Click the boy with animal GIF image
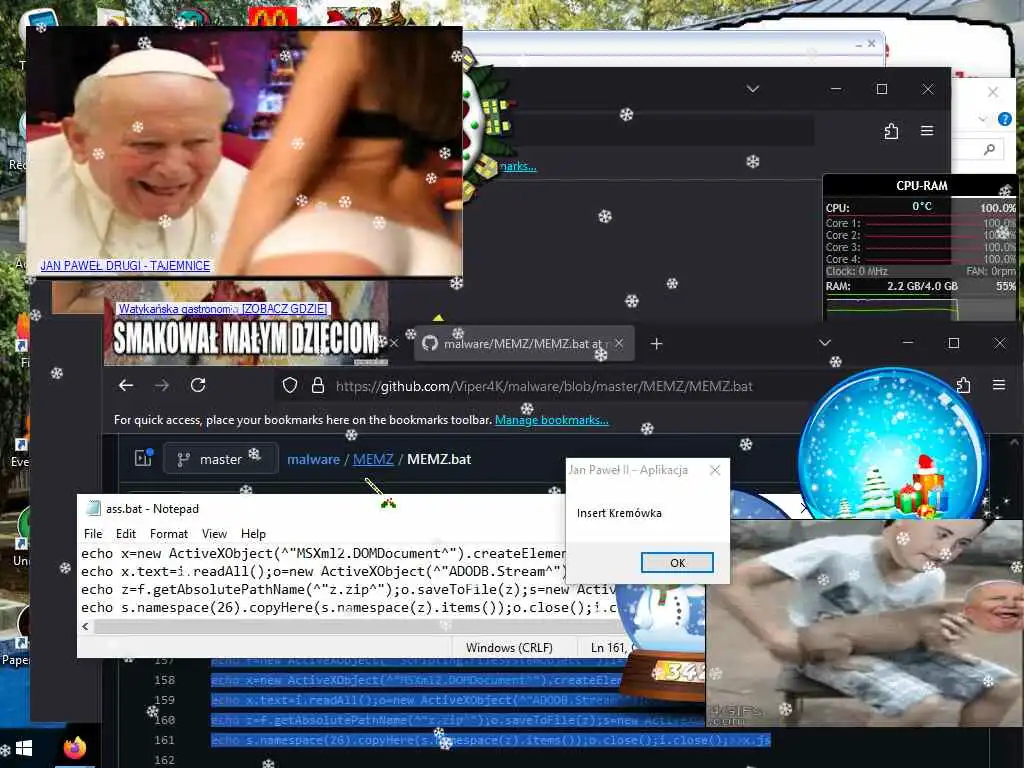Screen dimensions: 1024x768 click(x=864, y=622)
